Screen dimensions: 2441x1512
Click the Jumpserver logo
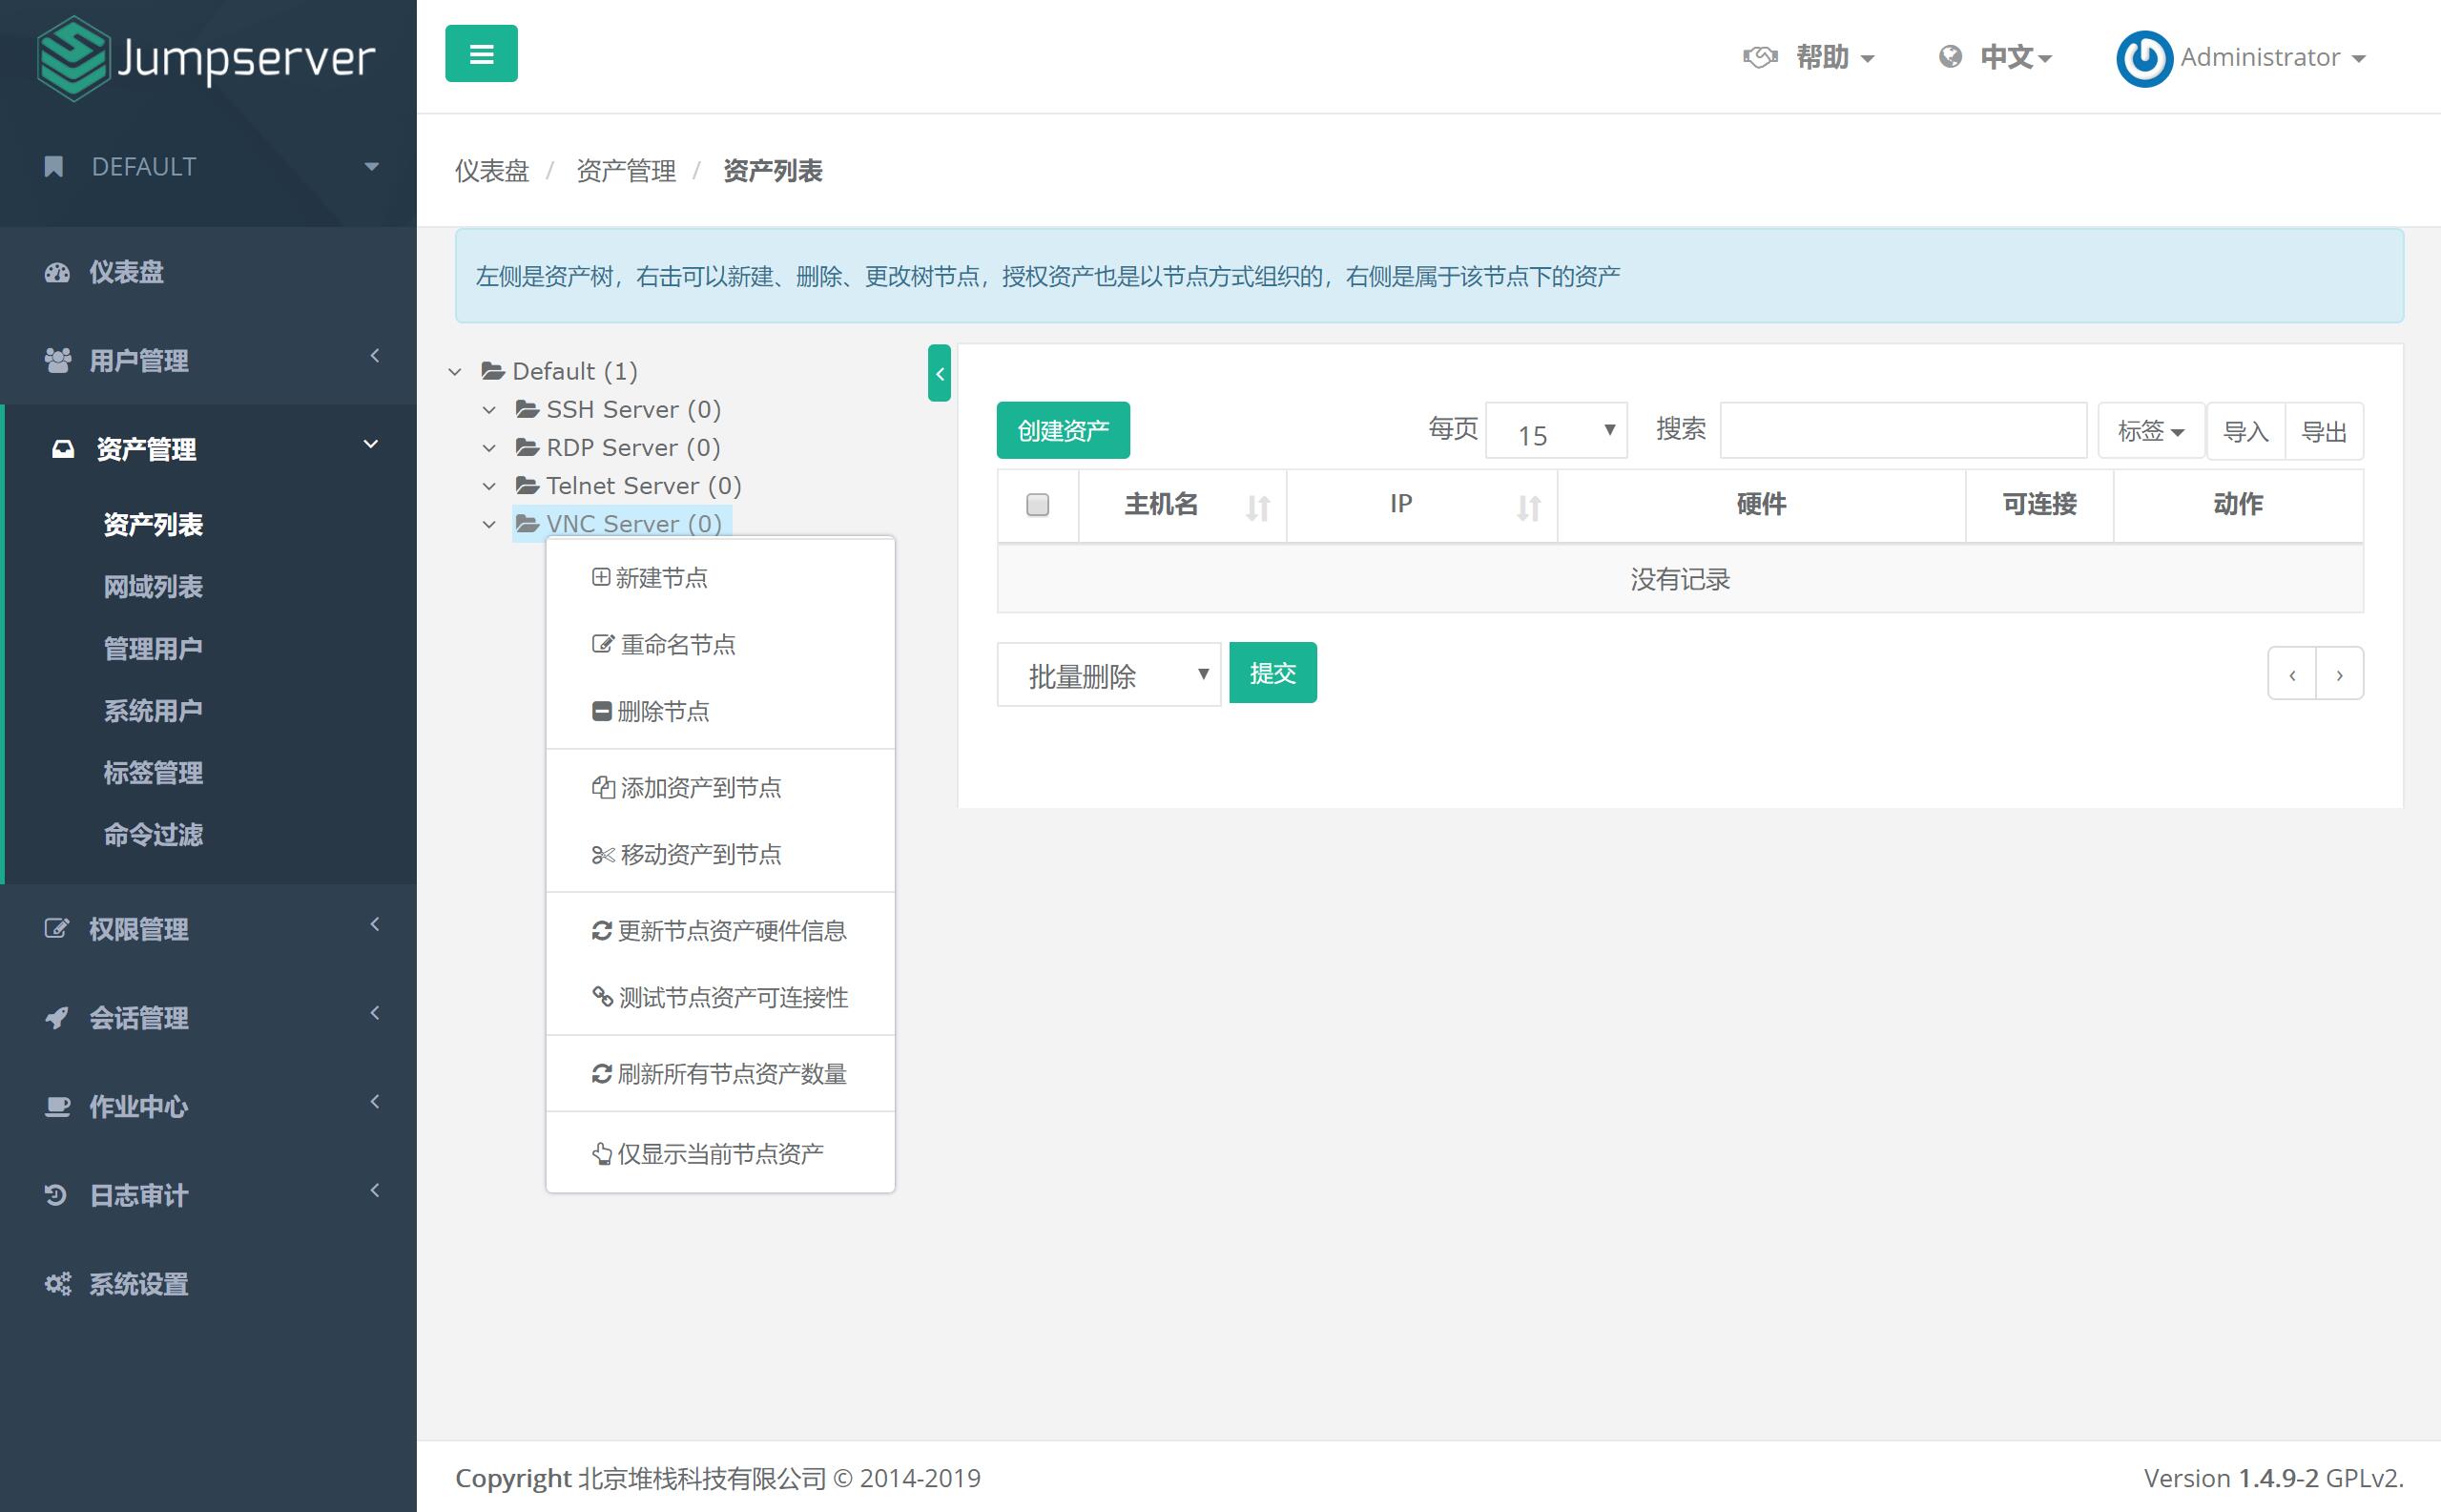tap(206, 58)
